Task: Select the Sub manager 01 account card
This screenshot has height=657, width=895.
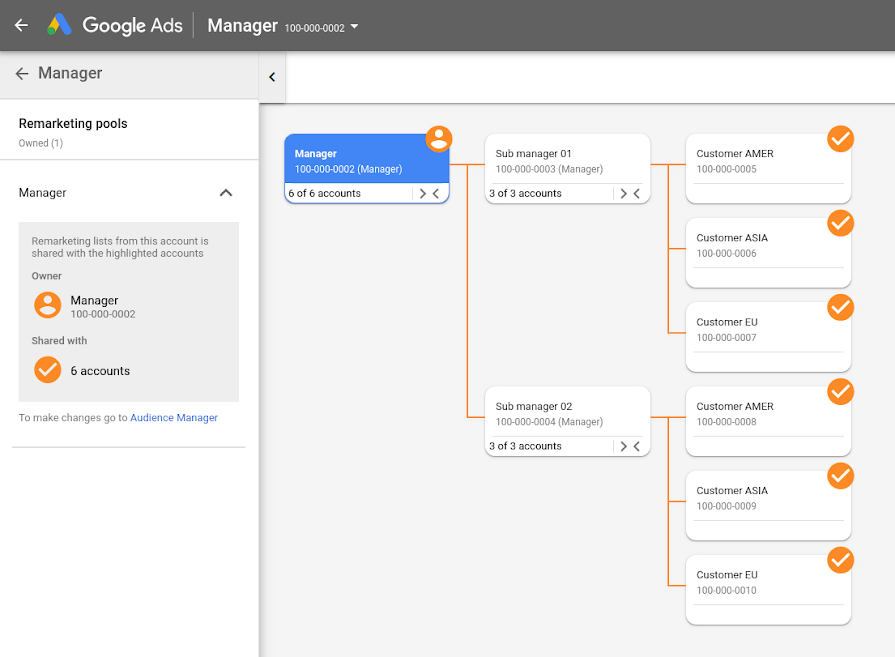Action: [567, 160]
